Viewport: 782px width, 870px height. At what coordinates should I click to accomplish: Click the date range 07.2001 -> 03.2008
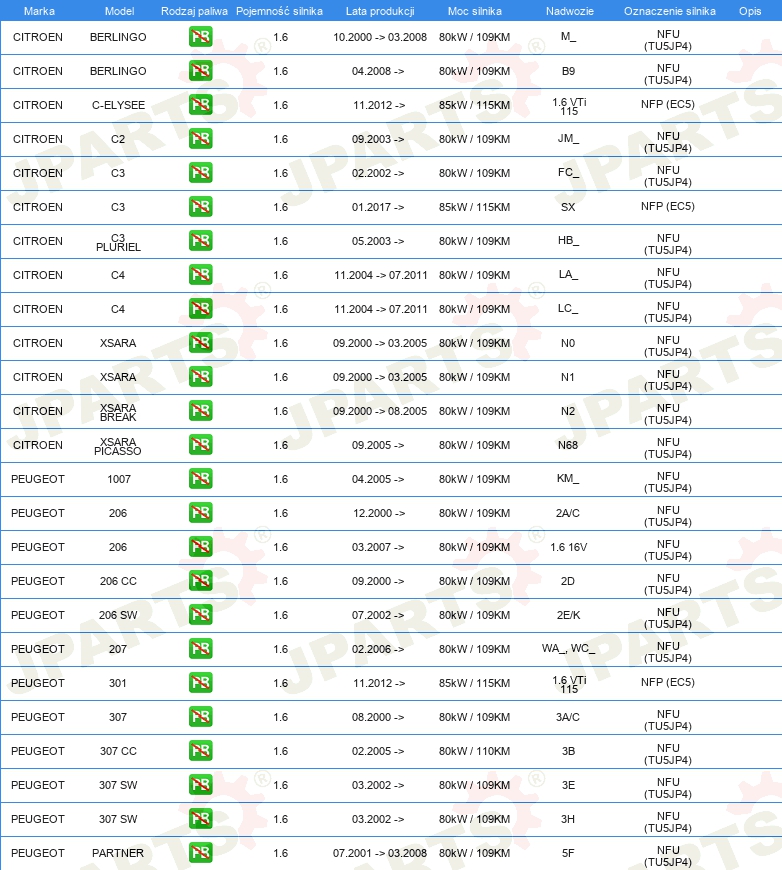(380, 853)
